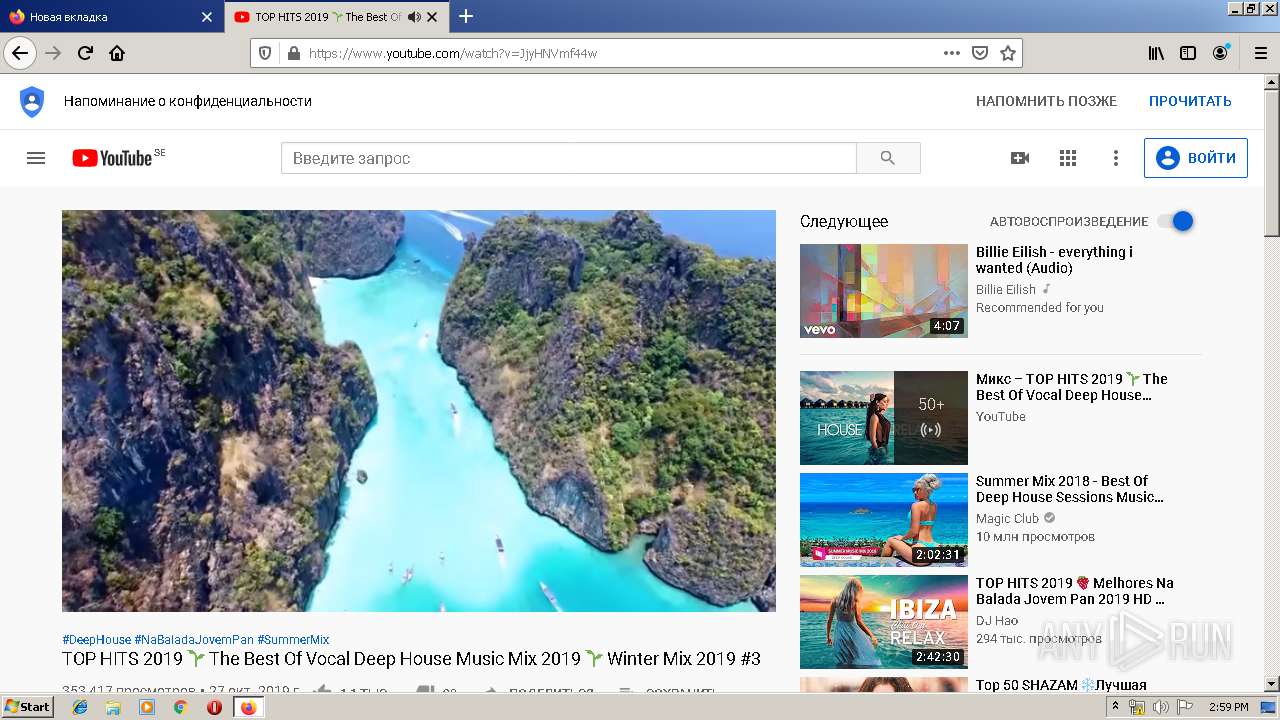The image size is (1280, 720).
Task: Click НАПОМНИТЬ ПОЗЖЕ in privacy reminder
Action: (1046, 101)
